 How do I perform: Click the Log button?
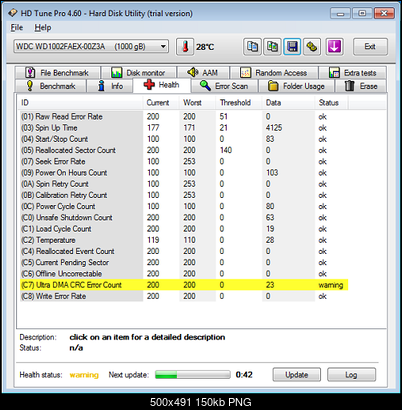[351, 375]
